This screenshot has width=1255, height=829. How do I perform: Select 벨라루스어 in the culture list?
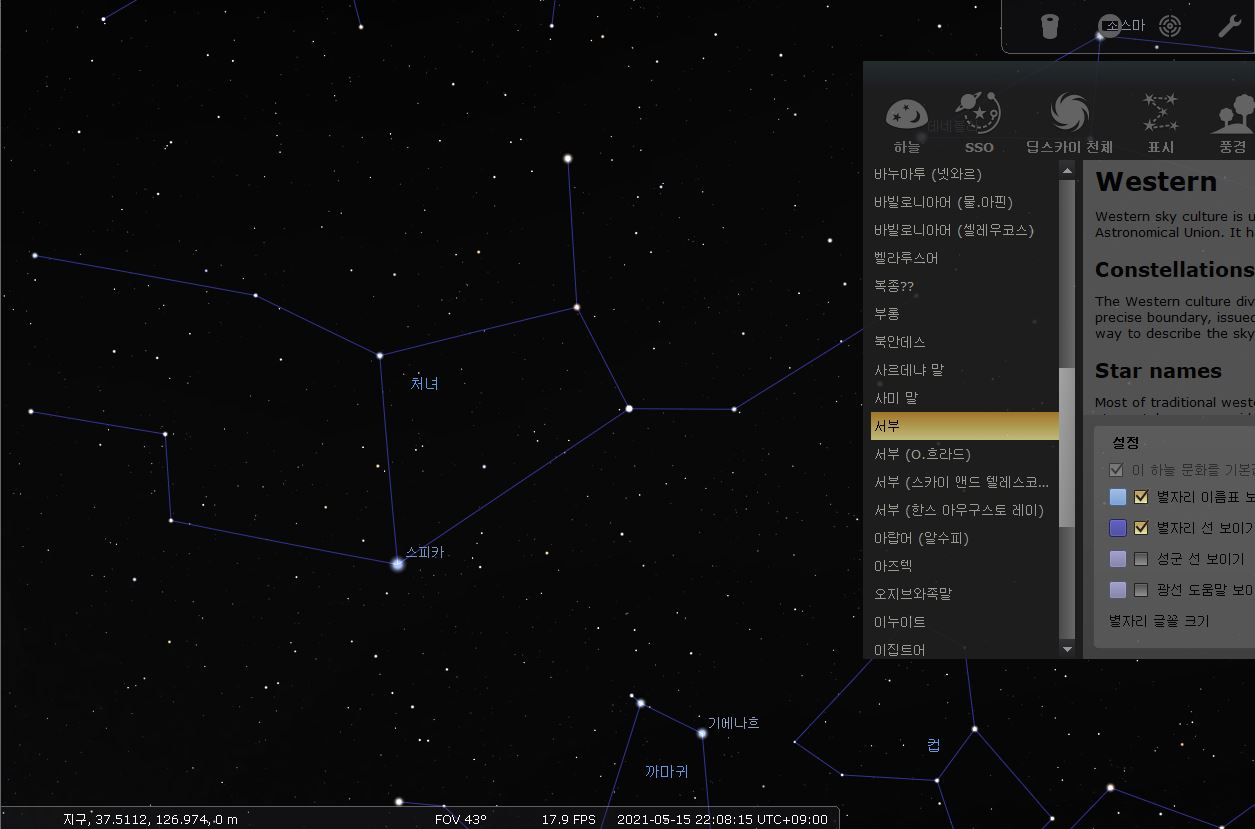click(x=964, y=258)
